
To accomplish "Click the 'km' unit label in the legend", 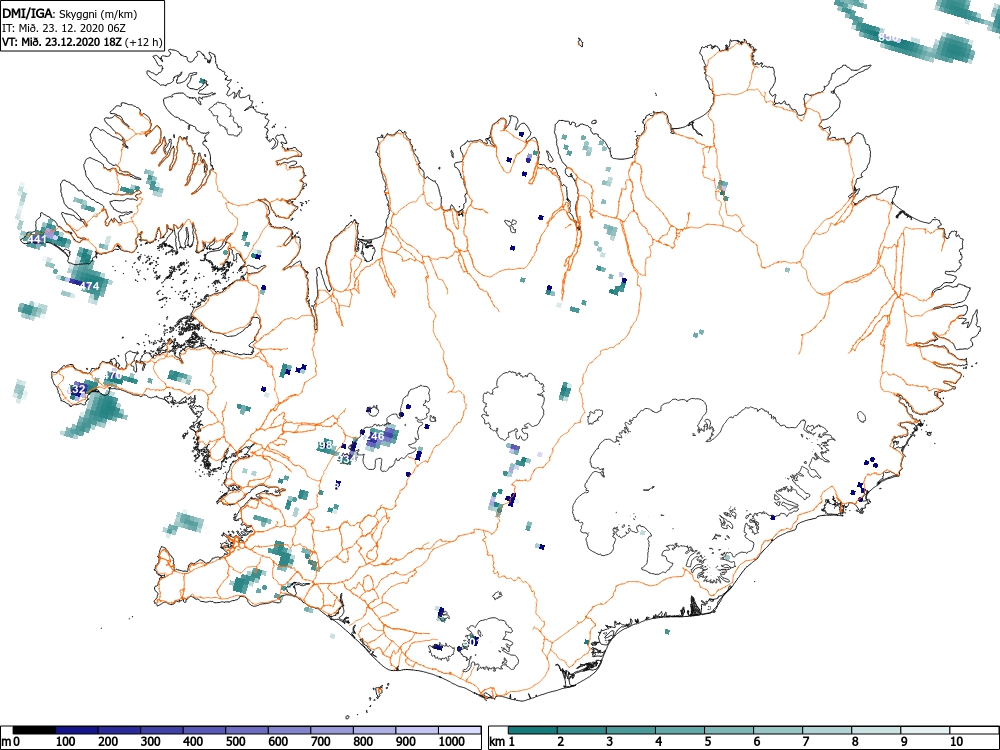I will tap(498, 742).
